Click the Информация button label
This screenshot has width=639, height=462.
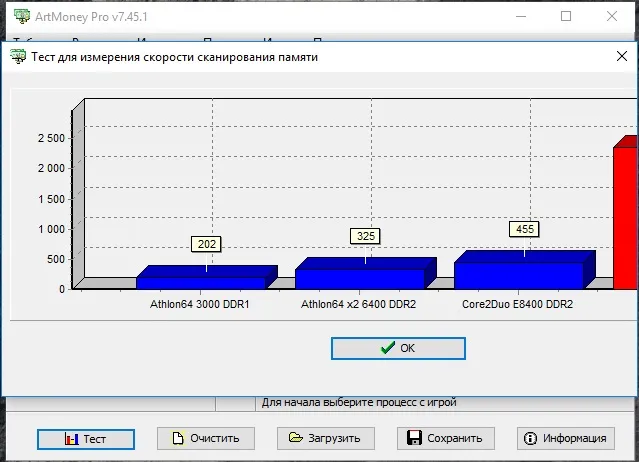(x=575, y=438)
